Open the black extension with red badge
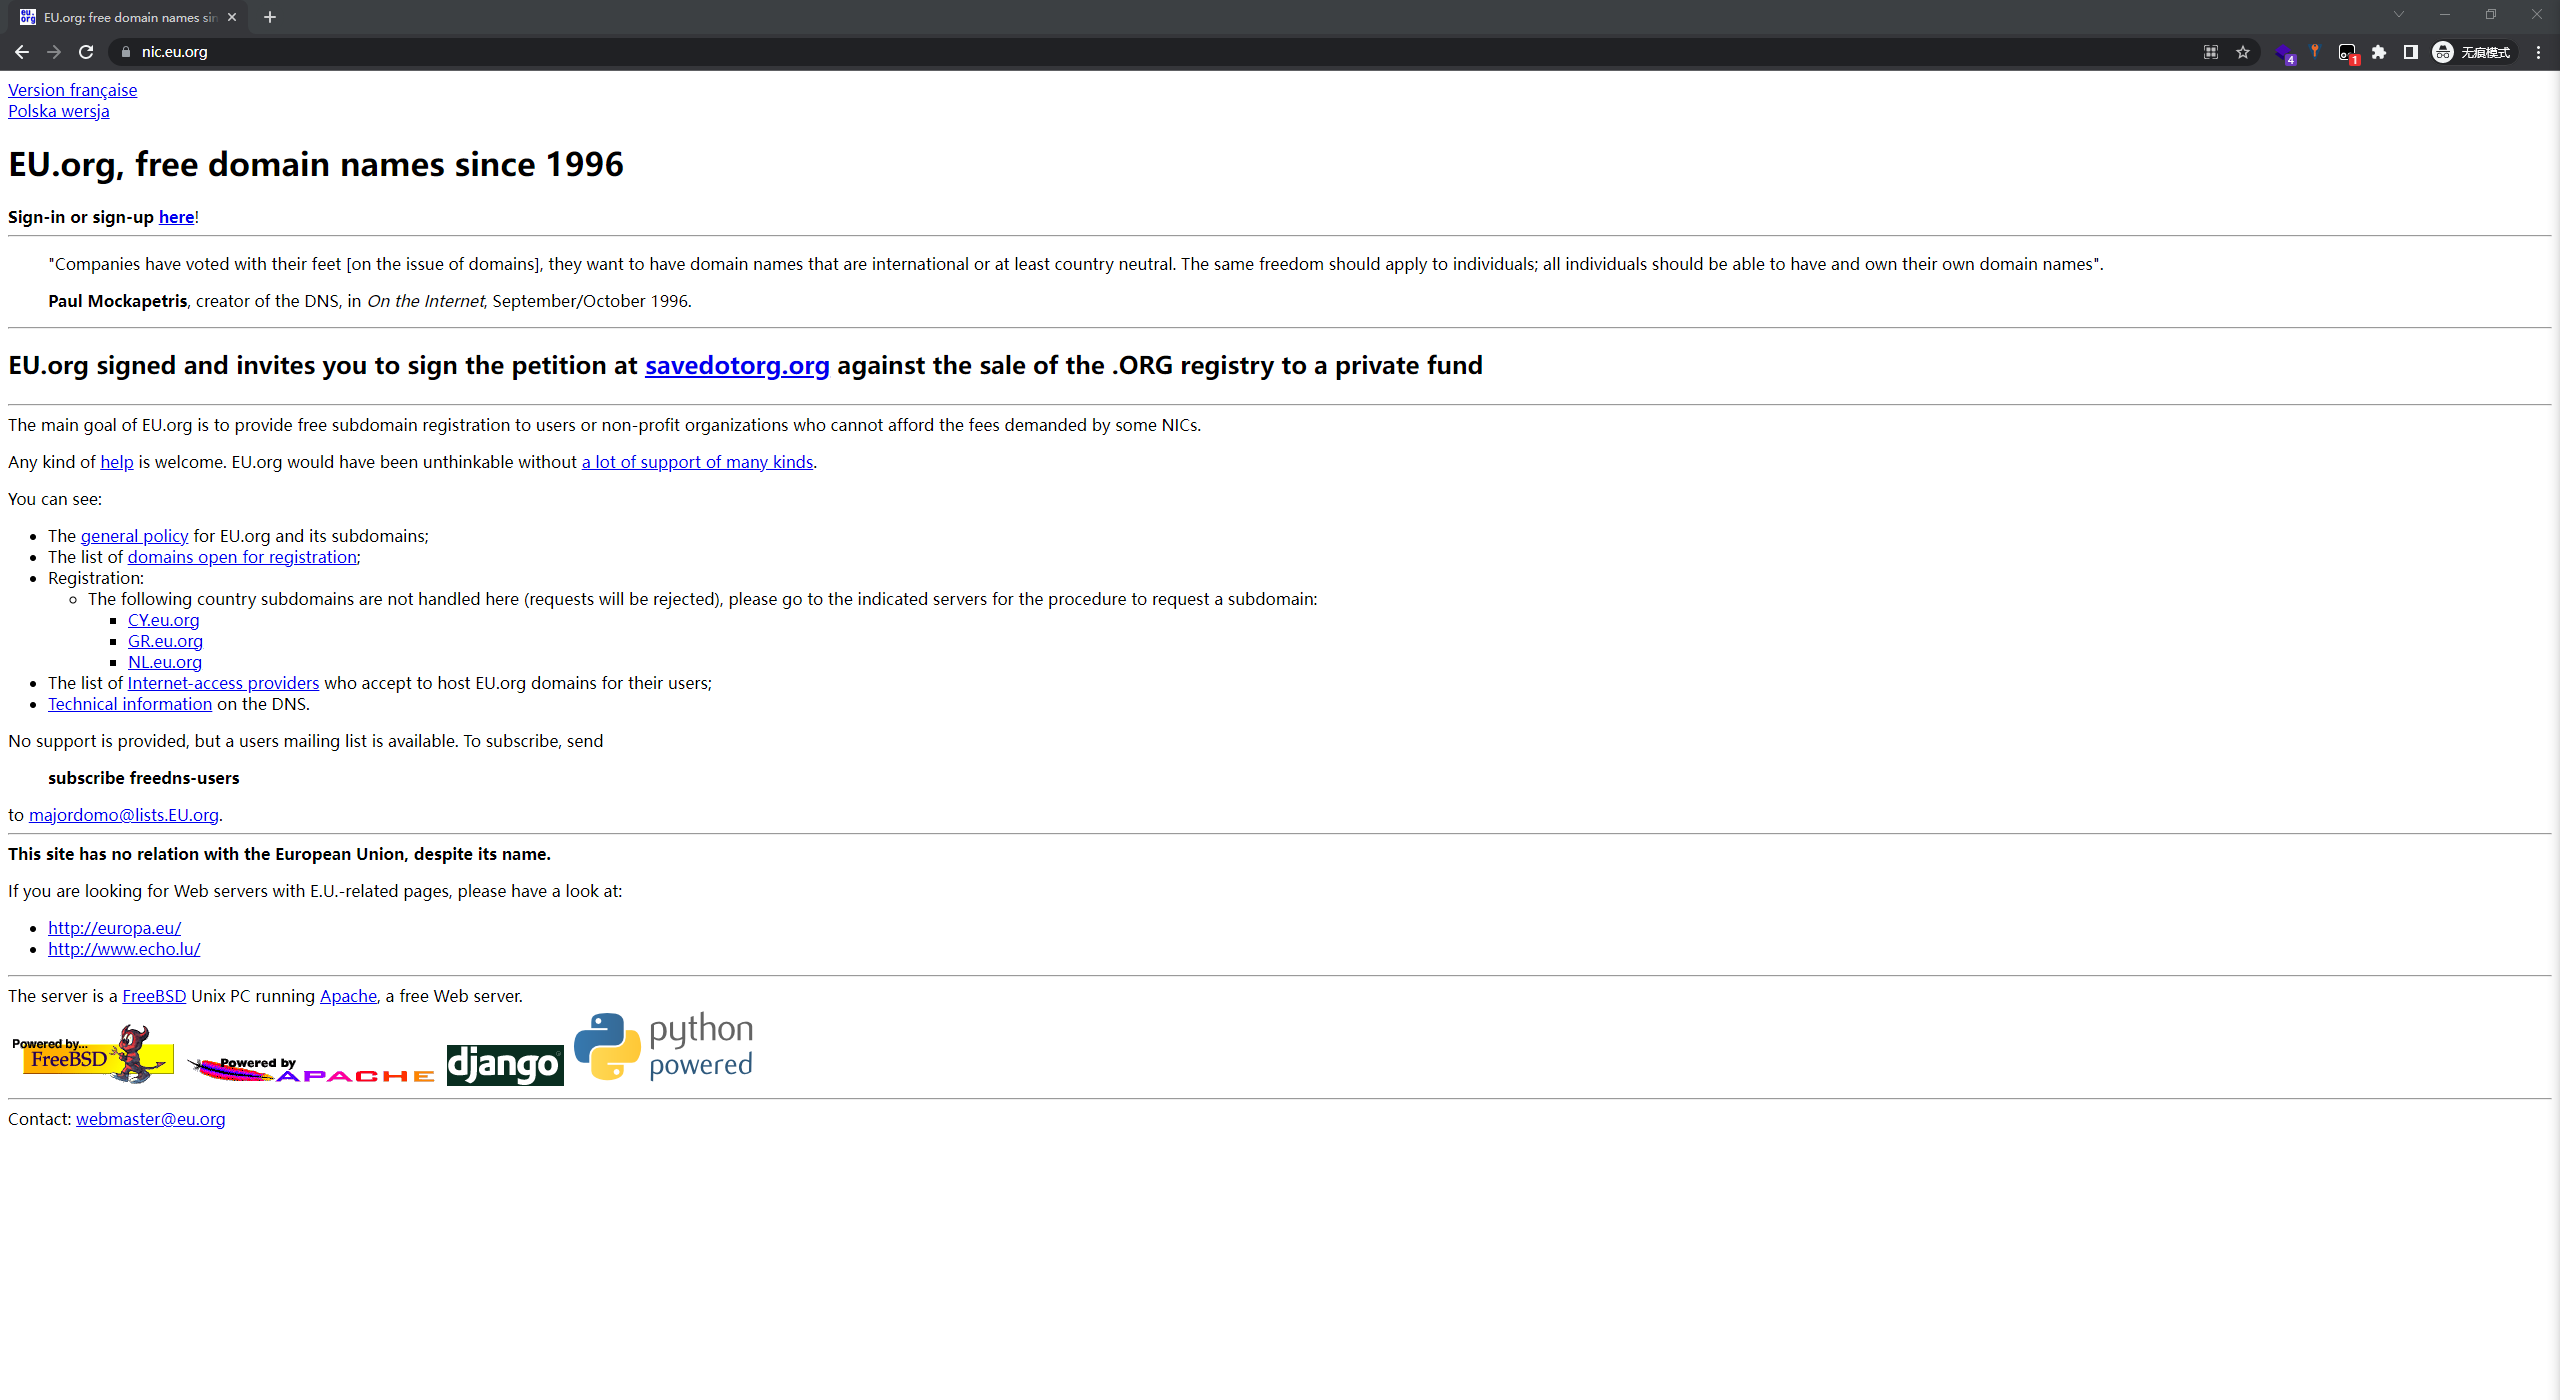 coord(2347,52)
